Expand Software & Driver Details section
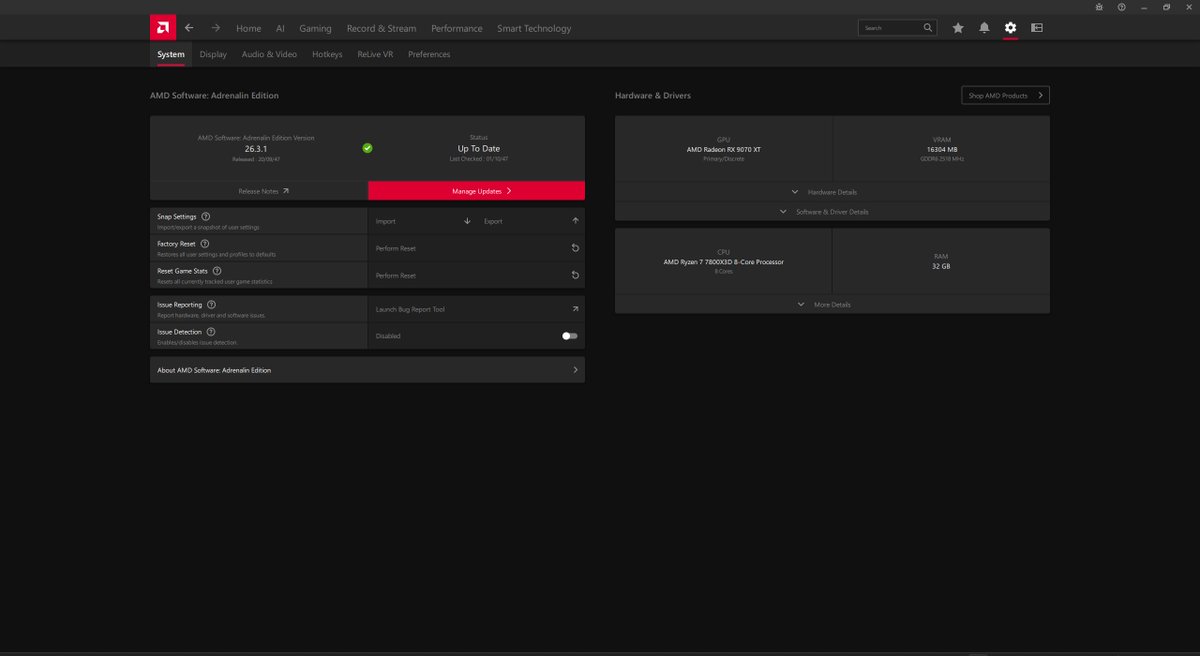 pyautogui.click(x=832, y=212)
